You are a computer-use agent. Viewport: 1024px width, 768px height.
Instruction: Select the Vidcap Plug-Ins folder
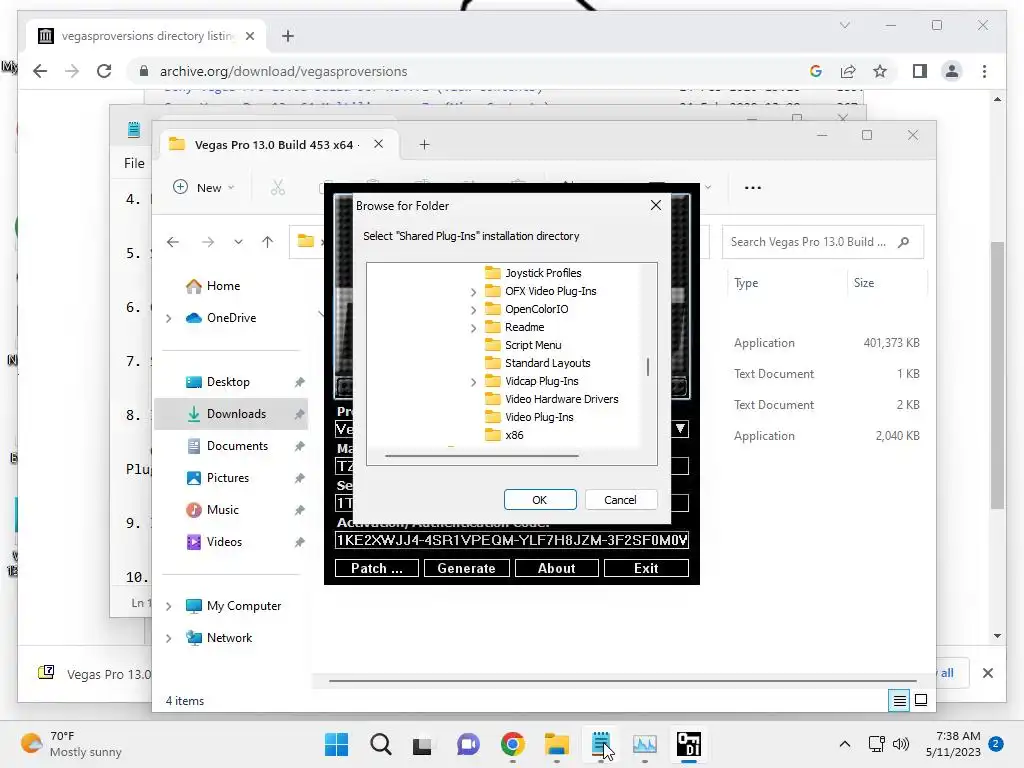541,381
